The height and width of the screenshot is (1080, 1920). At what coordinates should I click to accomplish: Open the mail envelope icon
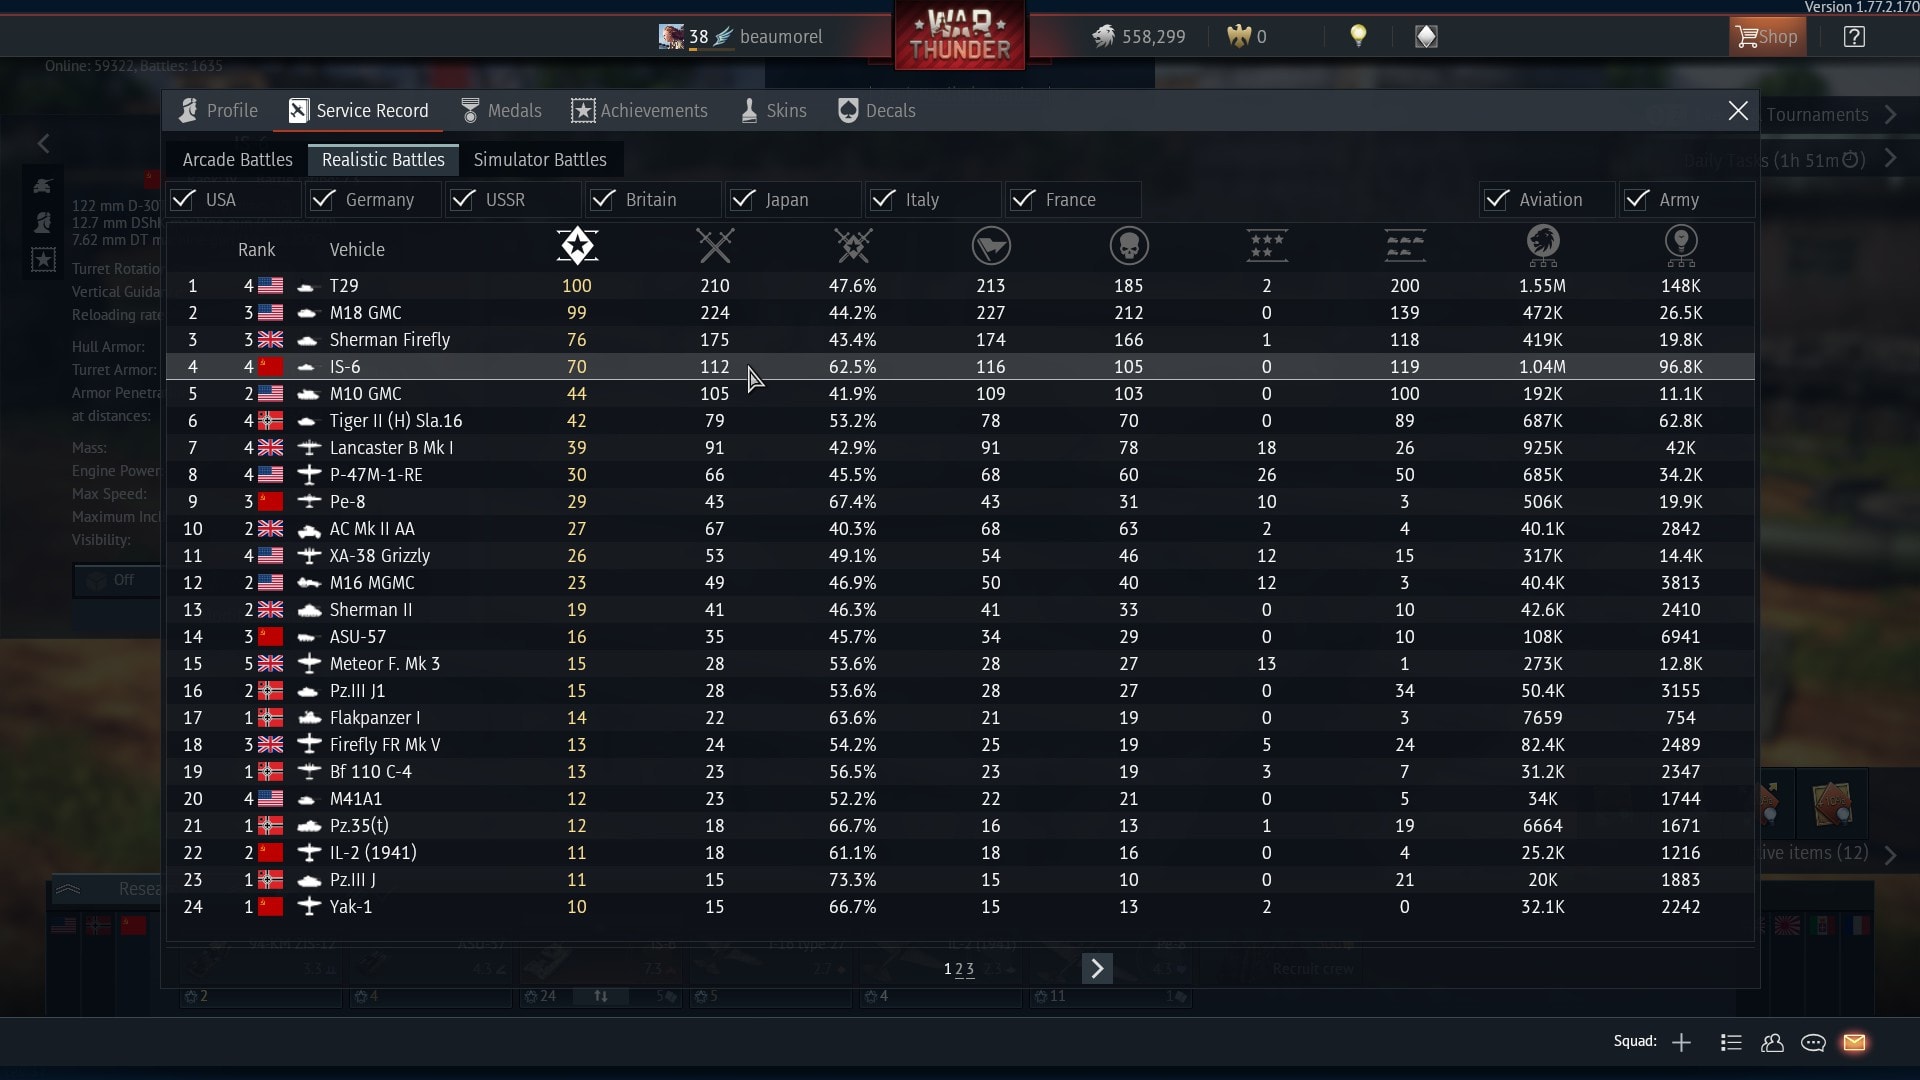(x=1854, y=1042)
